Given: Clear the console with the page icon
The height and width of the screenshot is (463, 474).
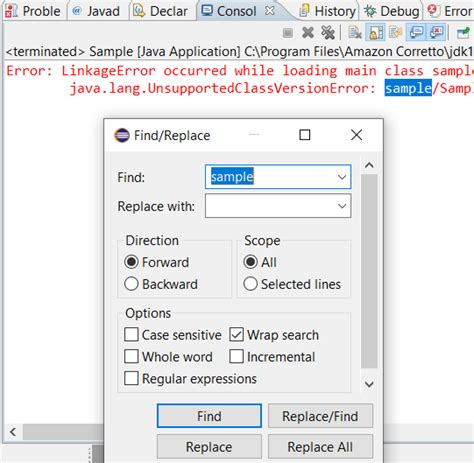Looking at the screenshot, I should (355, 33).
